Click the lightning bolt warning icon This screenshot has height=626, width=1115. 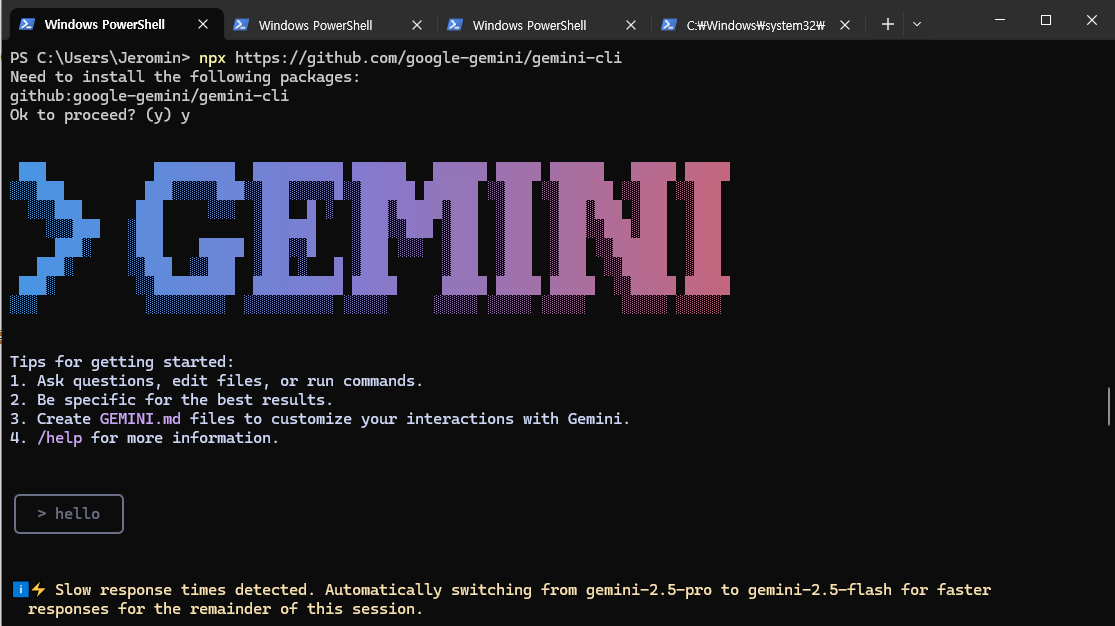tap(38, 590)
